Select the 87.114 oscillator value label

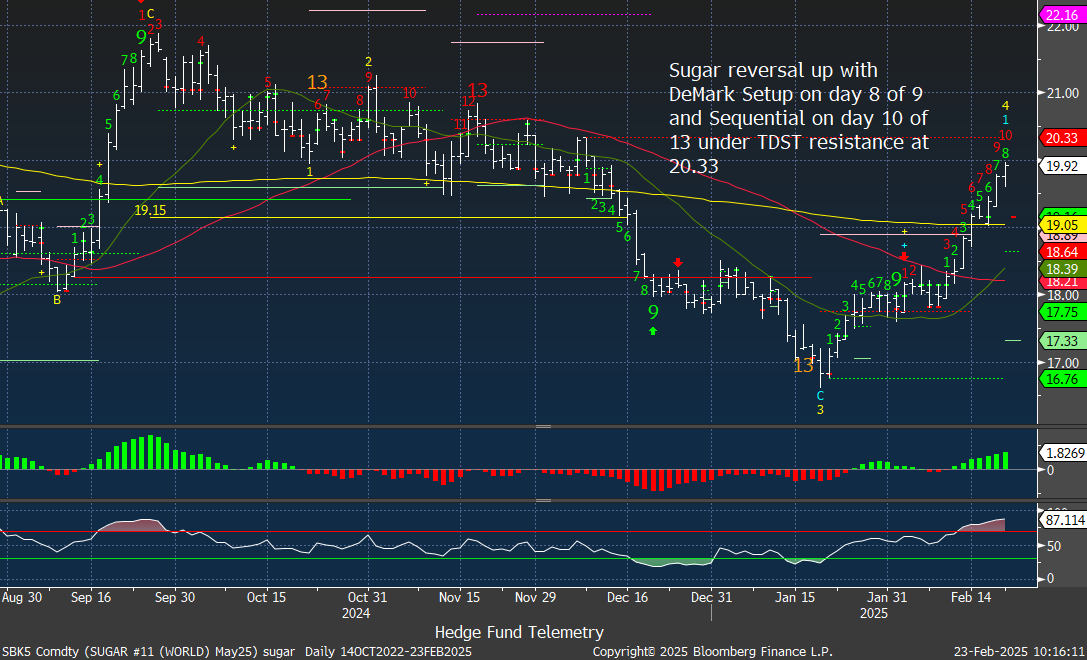point(1060,521)
